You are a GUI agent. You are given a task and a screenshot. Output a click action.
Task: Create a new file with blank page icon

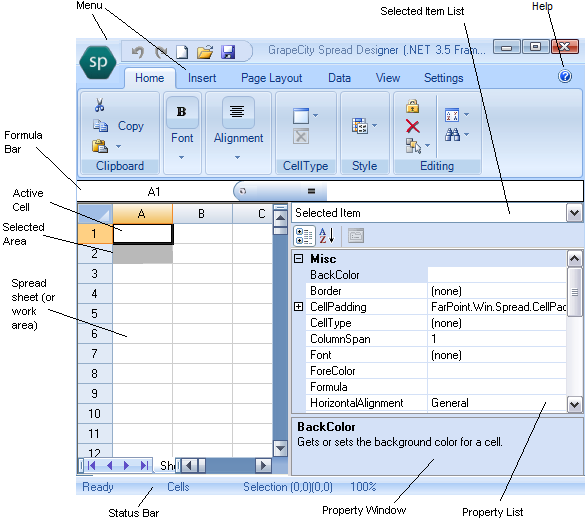click(182, 52)
